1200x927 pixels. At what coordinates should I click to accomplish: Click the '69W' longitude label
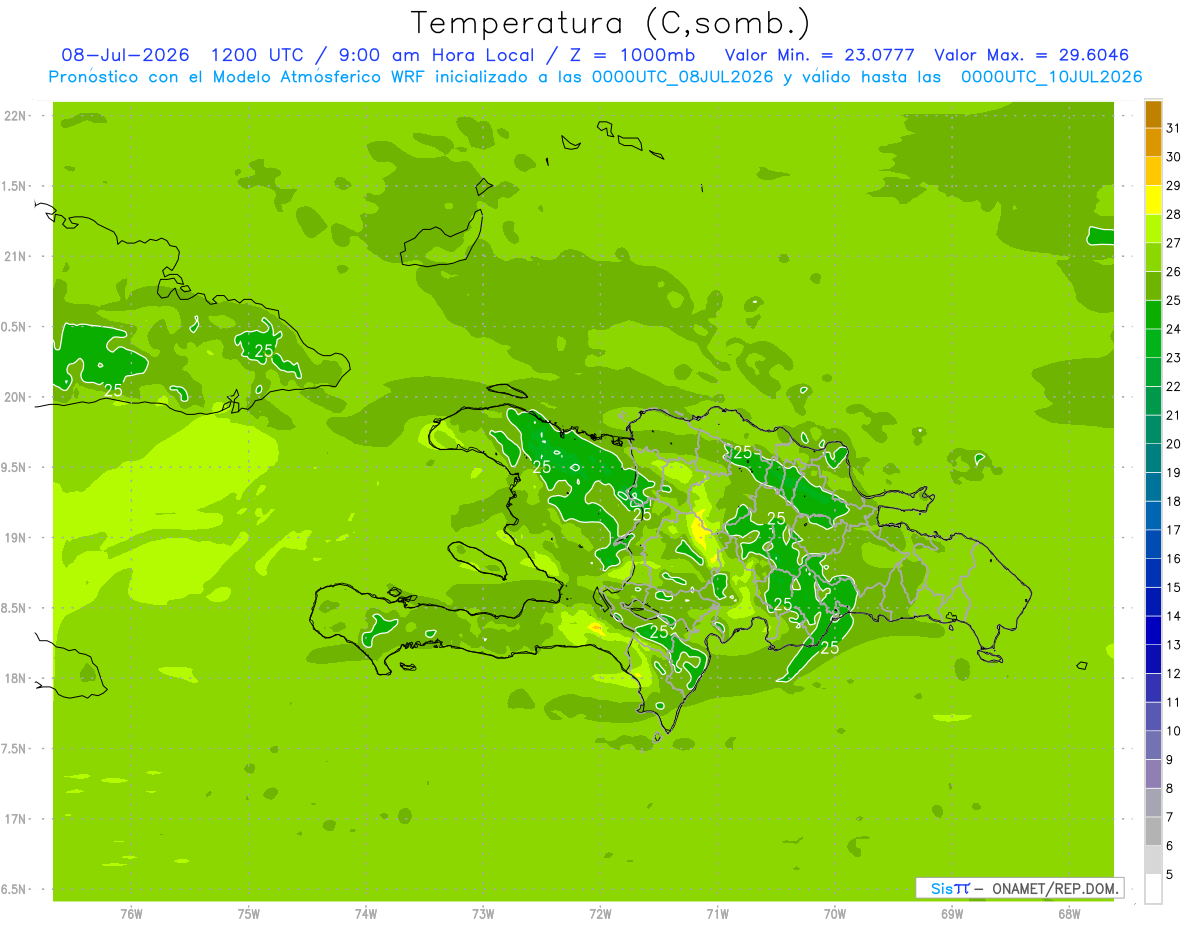tap(952, 914)
